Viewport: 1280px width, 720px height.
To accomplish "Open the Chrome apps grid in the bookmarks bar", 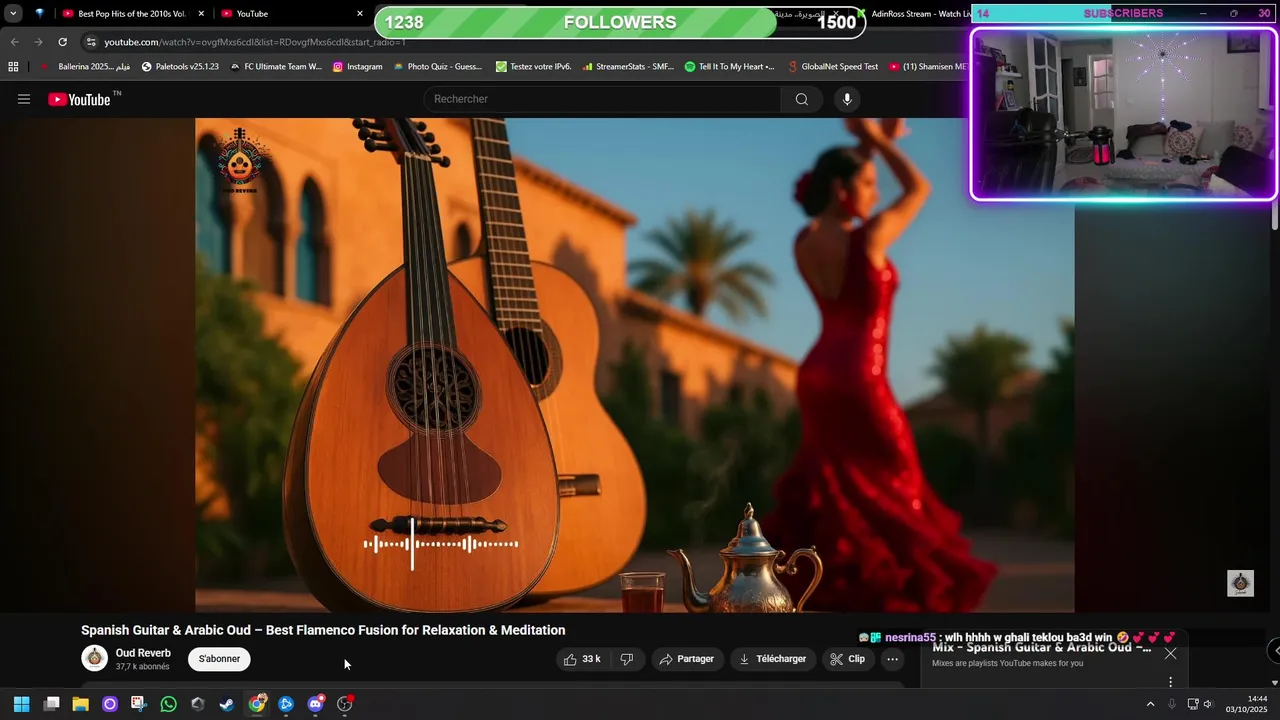I will (13, 67).
